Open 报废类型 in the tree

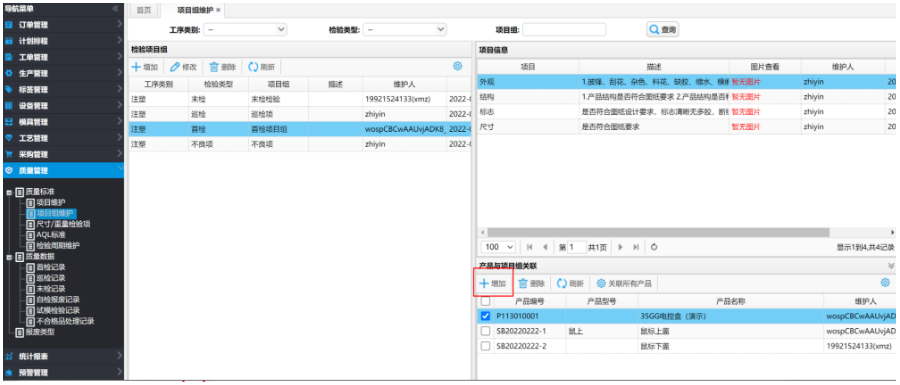tap(40, 332)
